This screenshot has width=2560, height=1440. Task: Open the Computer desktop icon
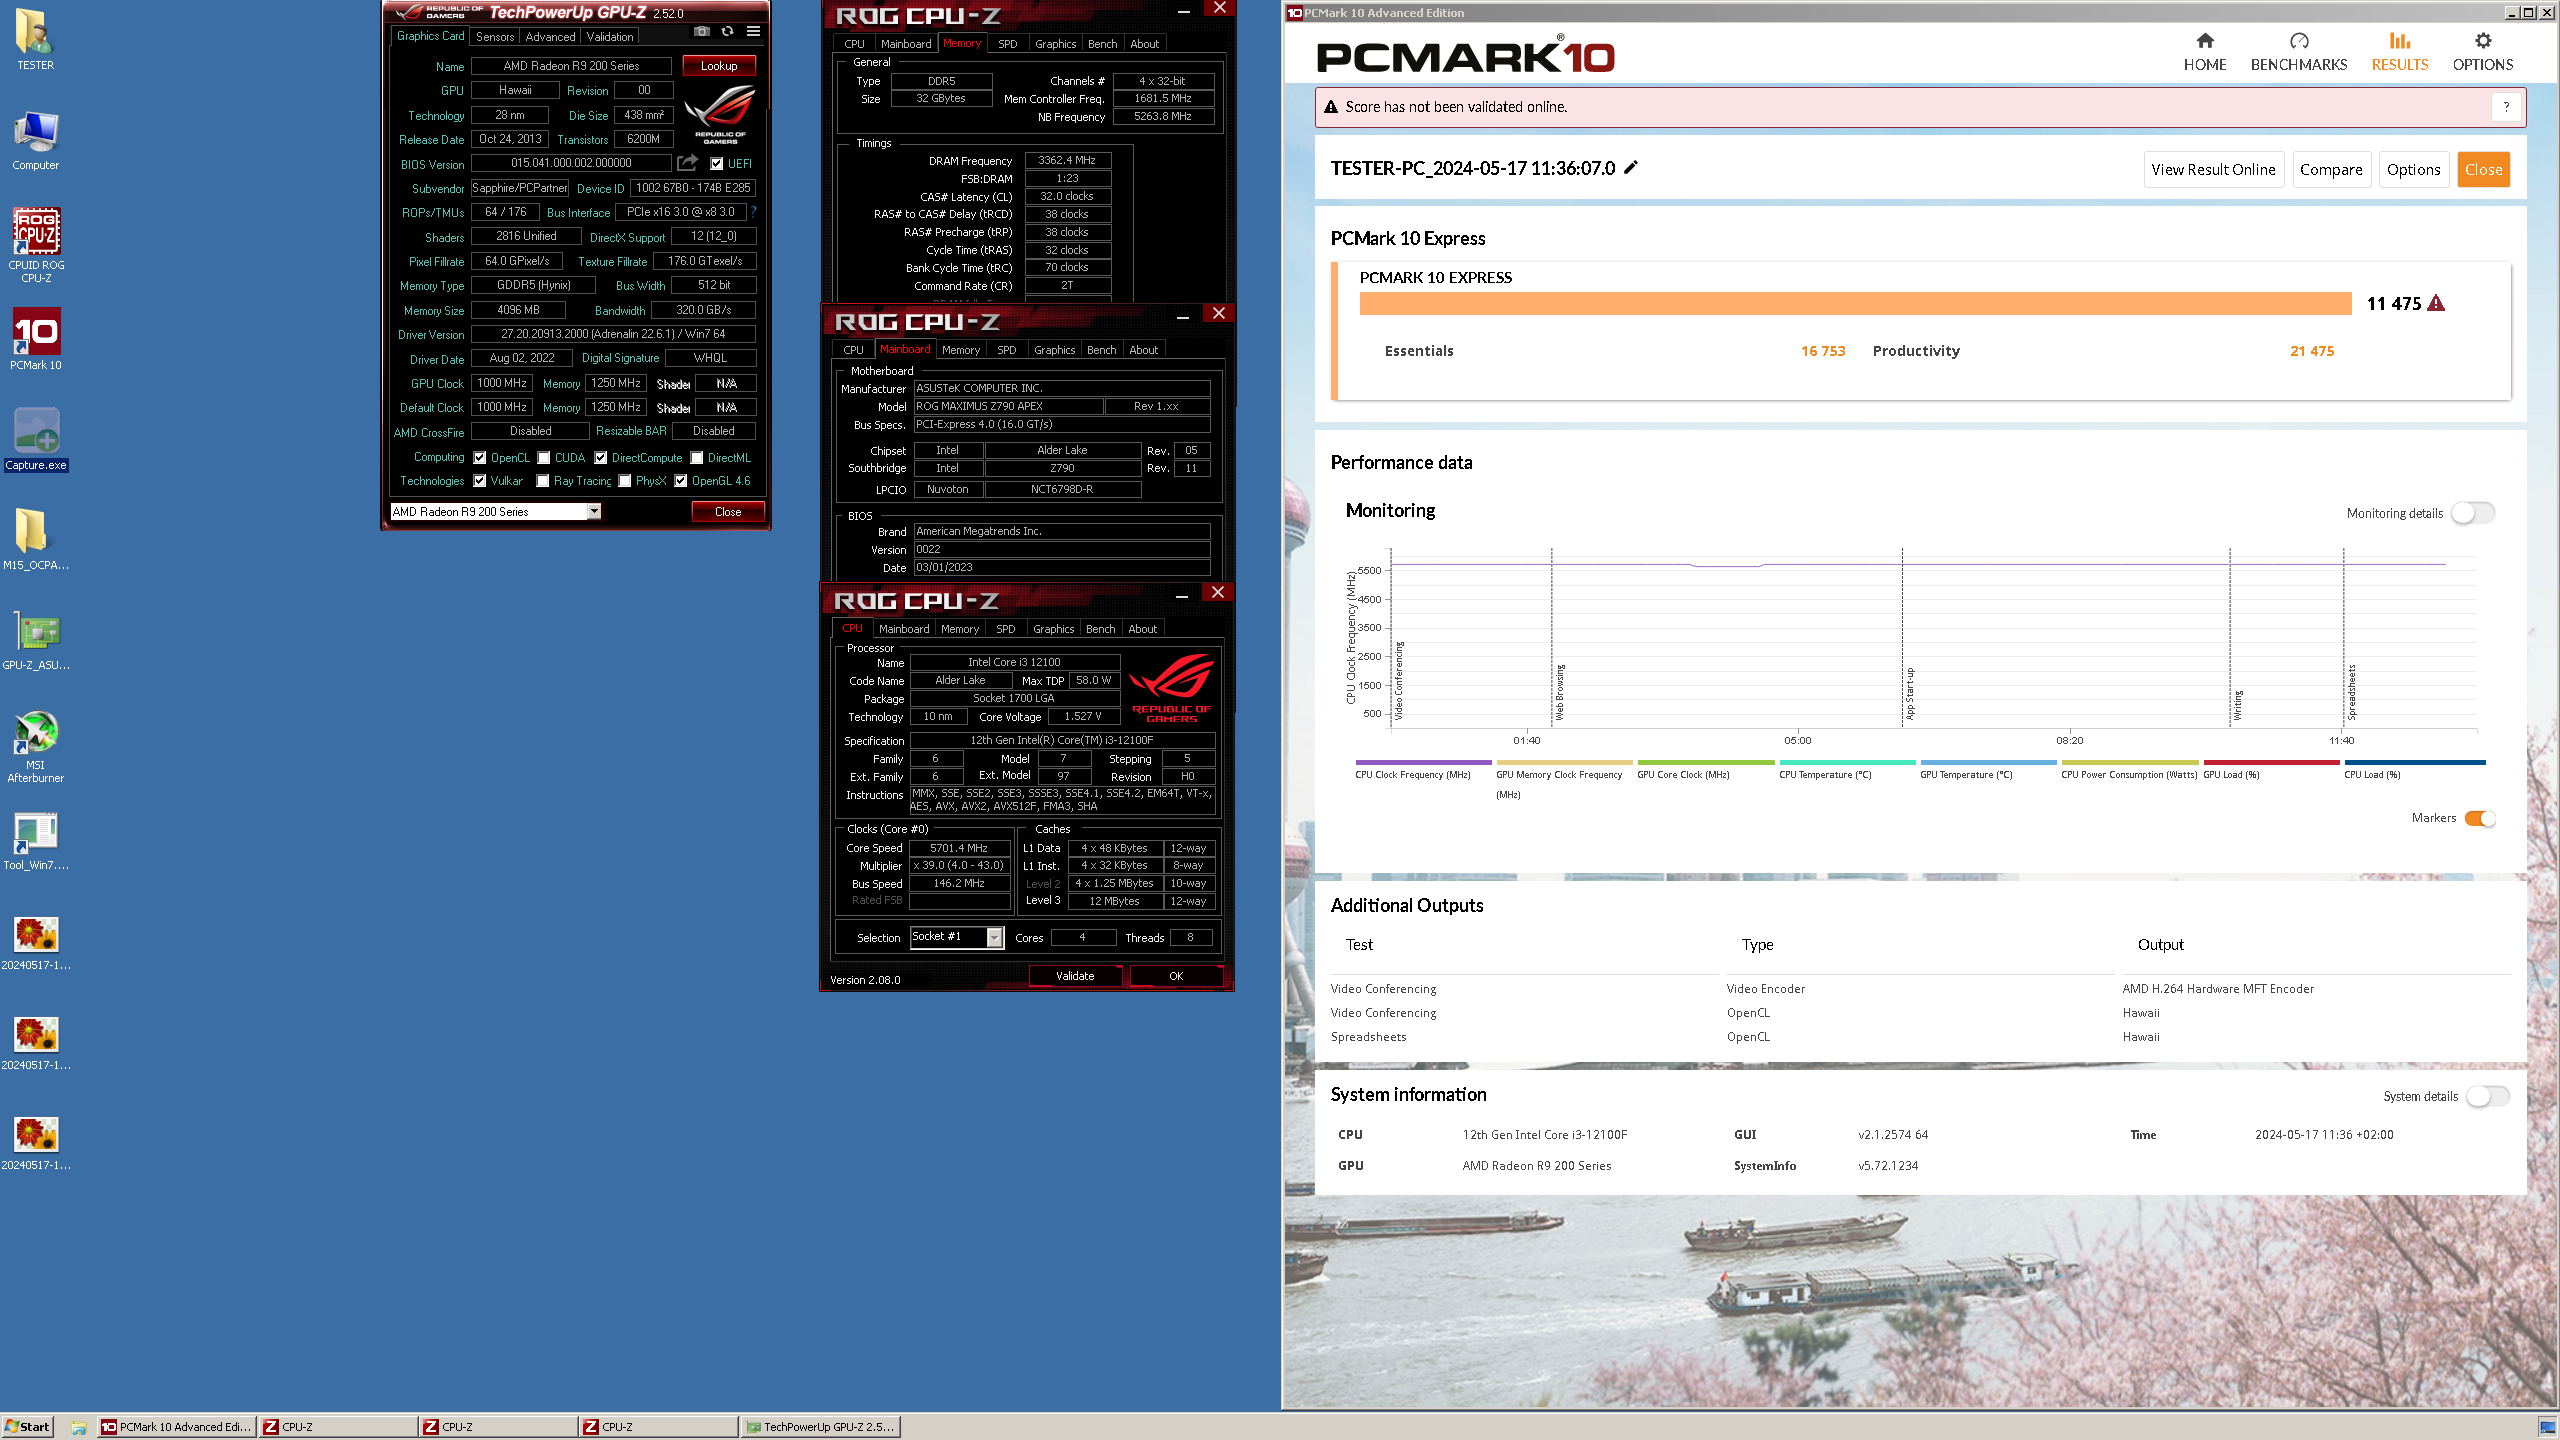click(35, 140)
